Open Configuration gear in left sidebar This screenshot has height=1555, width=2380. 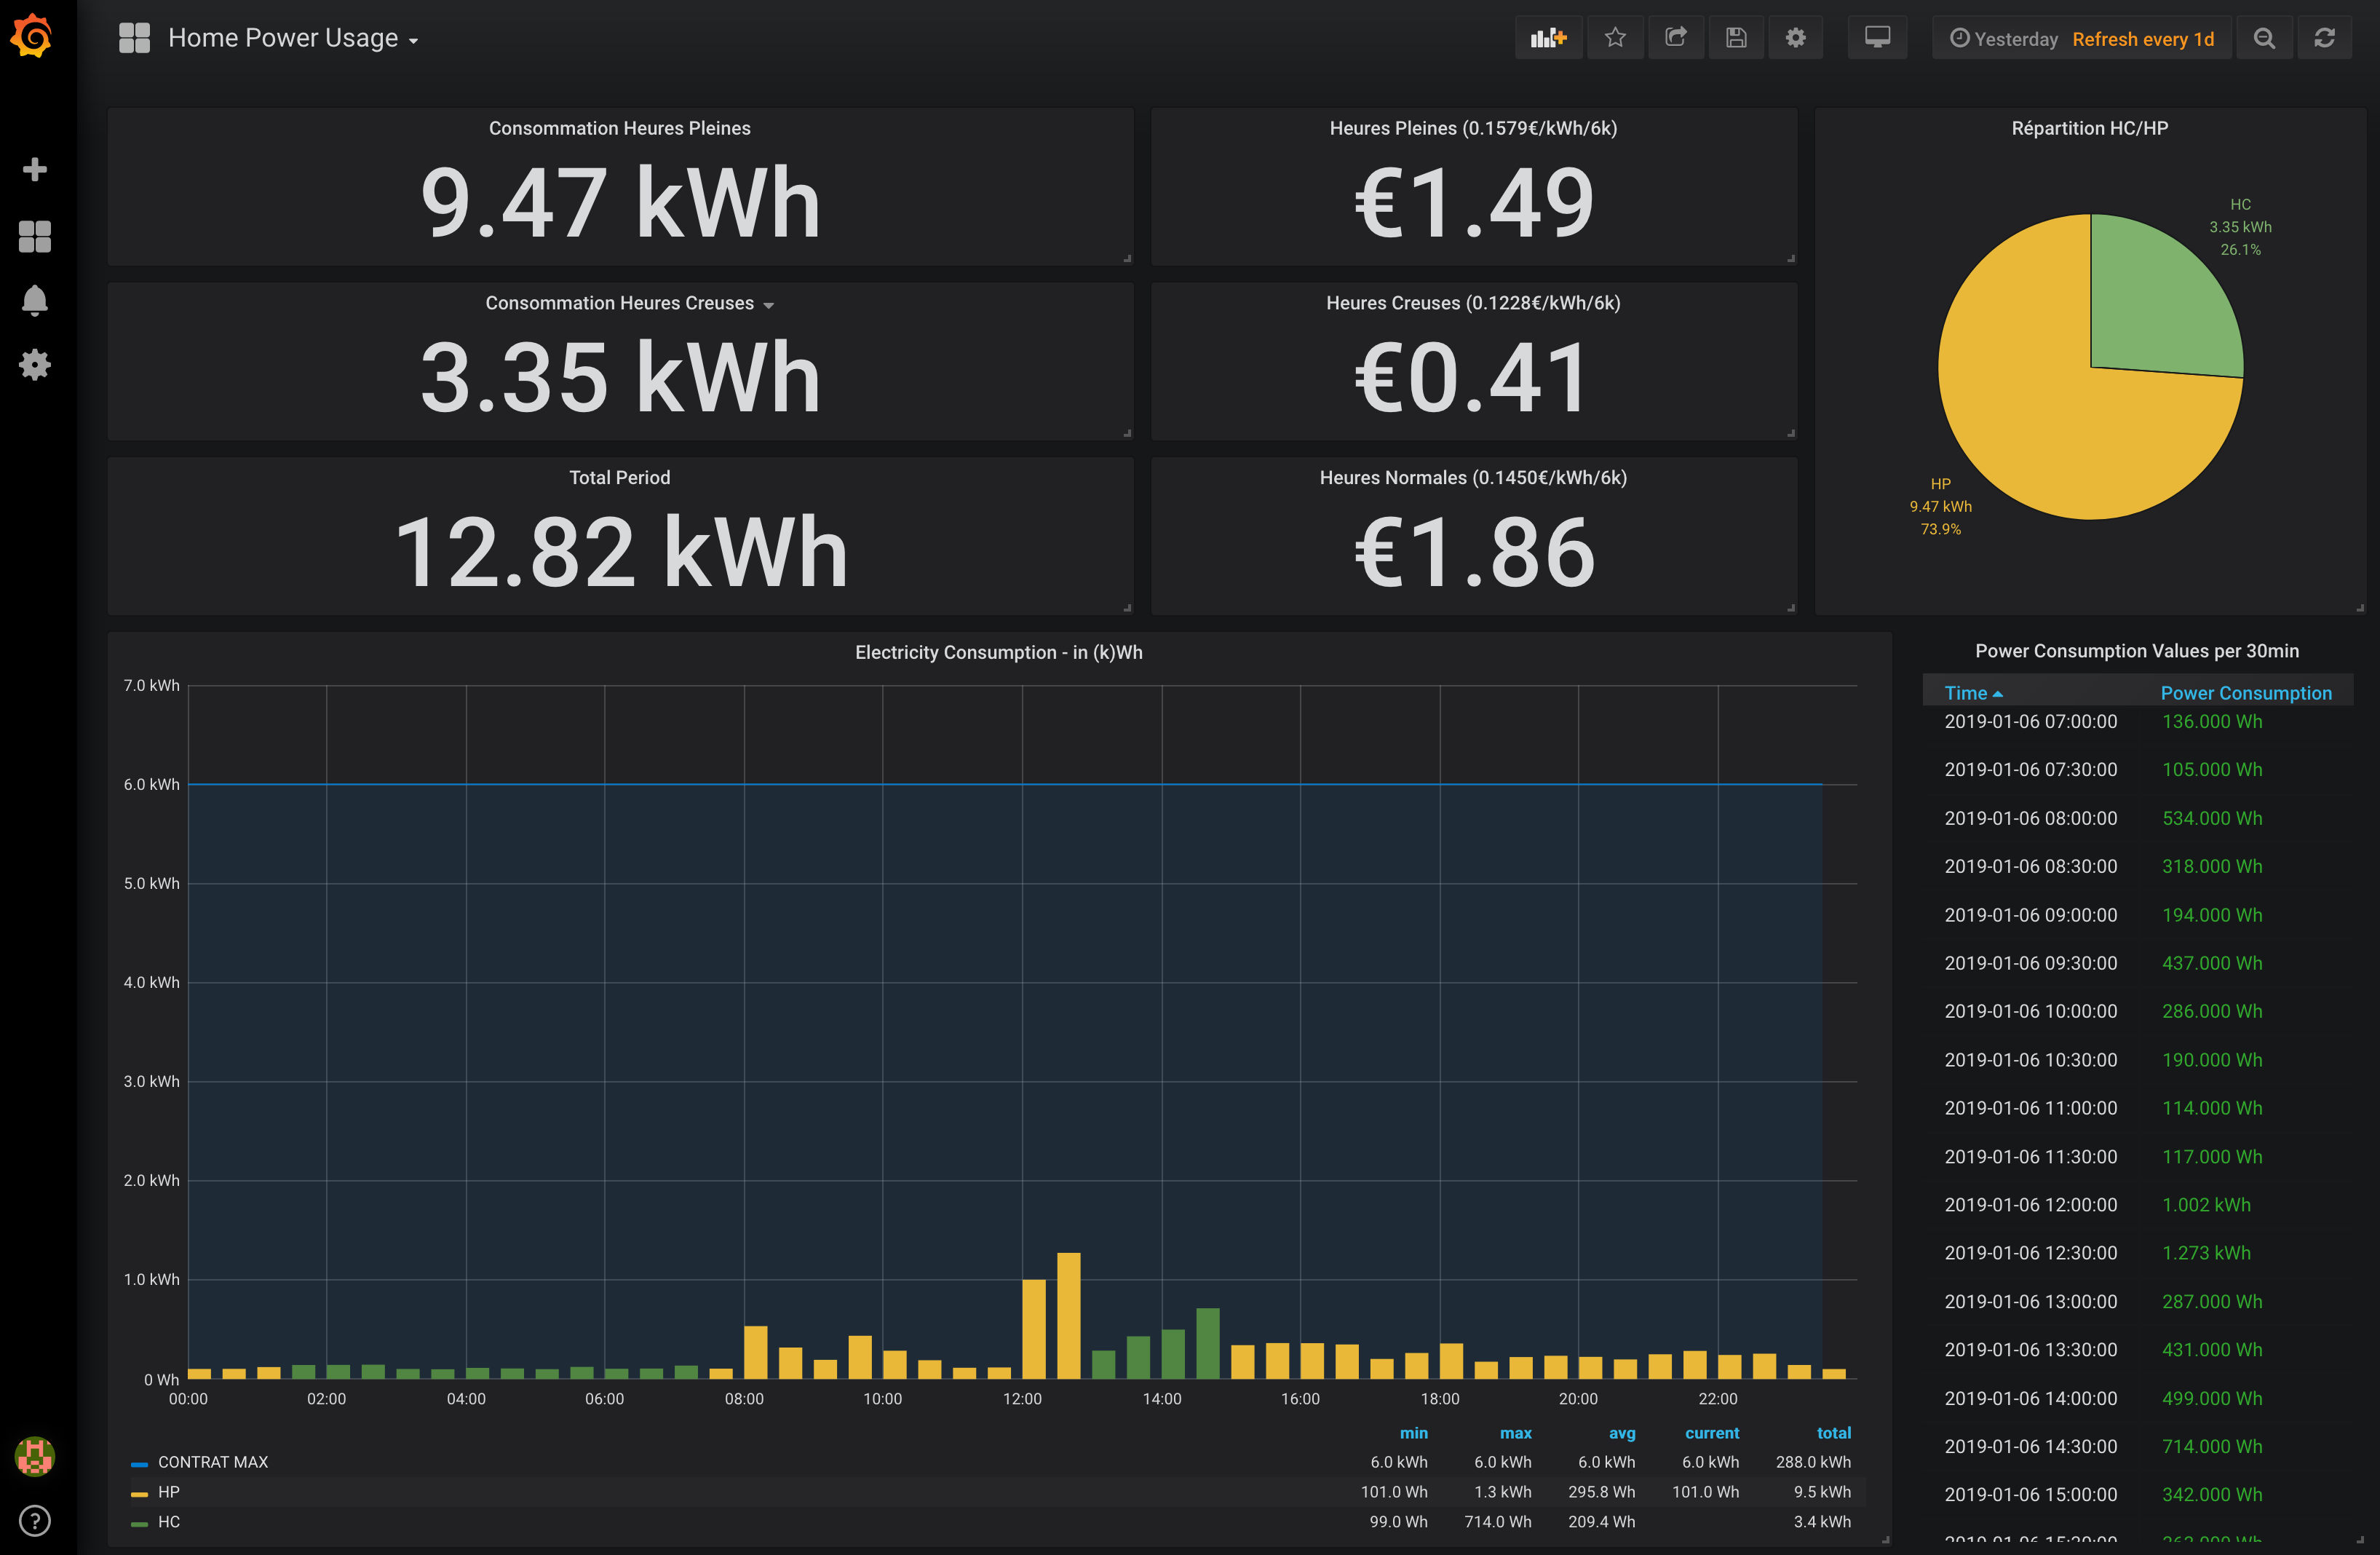click(x=35, y=364)
